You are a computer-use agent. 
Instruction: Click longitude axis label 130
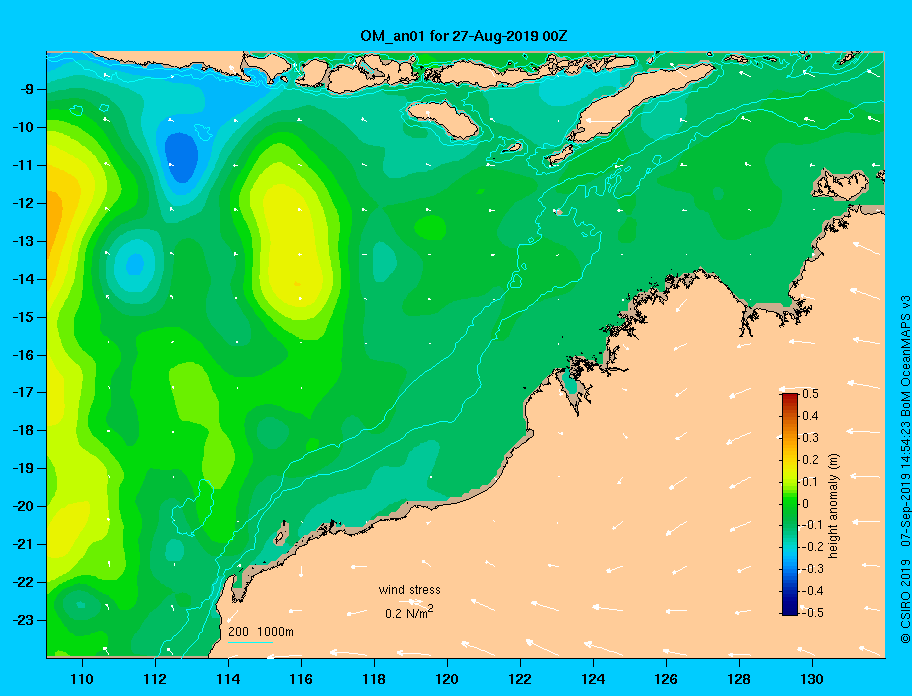point(812,679)
